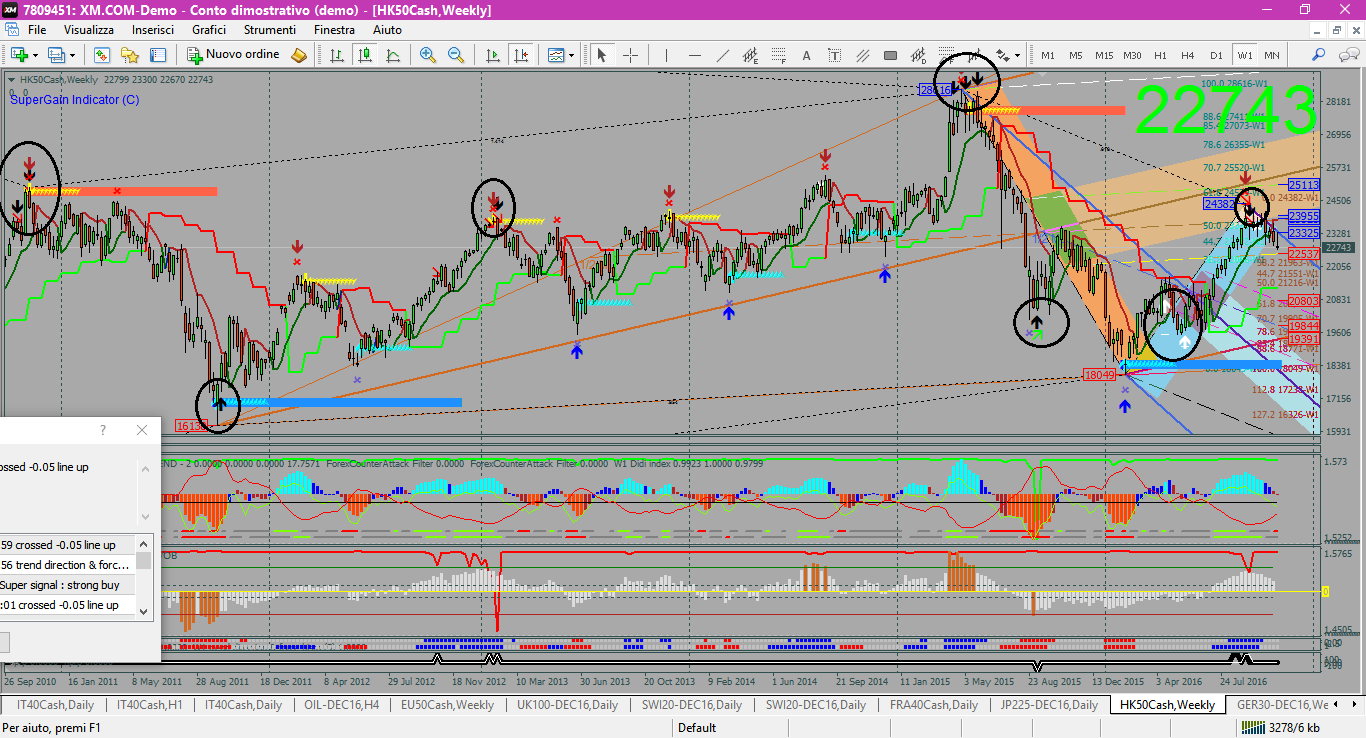The image size is (1366, 738).
Task: Select the equidistant channel tool
Action: [x=751, y=54]
